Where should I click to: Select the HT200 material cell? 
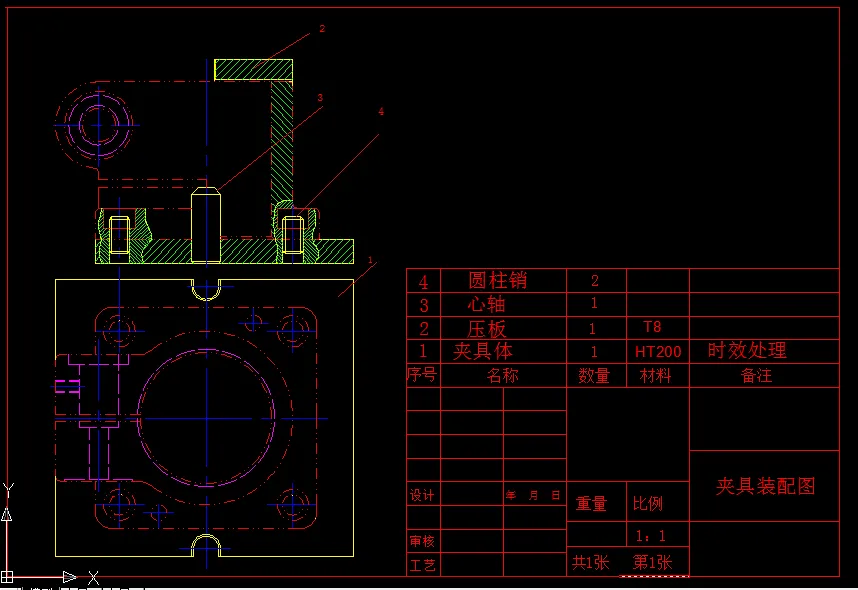coord(658,351)
